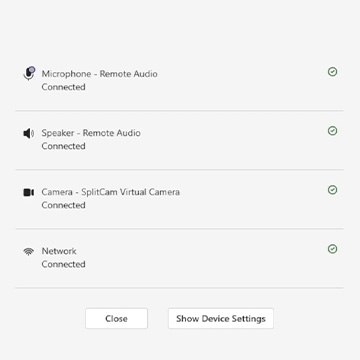Select the Camera - SplitCam Virtual Camera label

[x=111, y=192]
